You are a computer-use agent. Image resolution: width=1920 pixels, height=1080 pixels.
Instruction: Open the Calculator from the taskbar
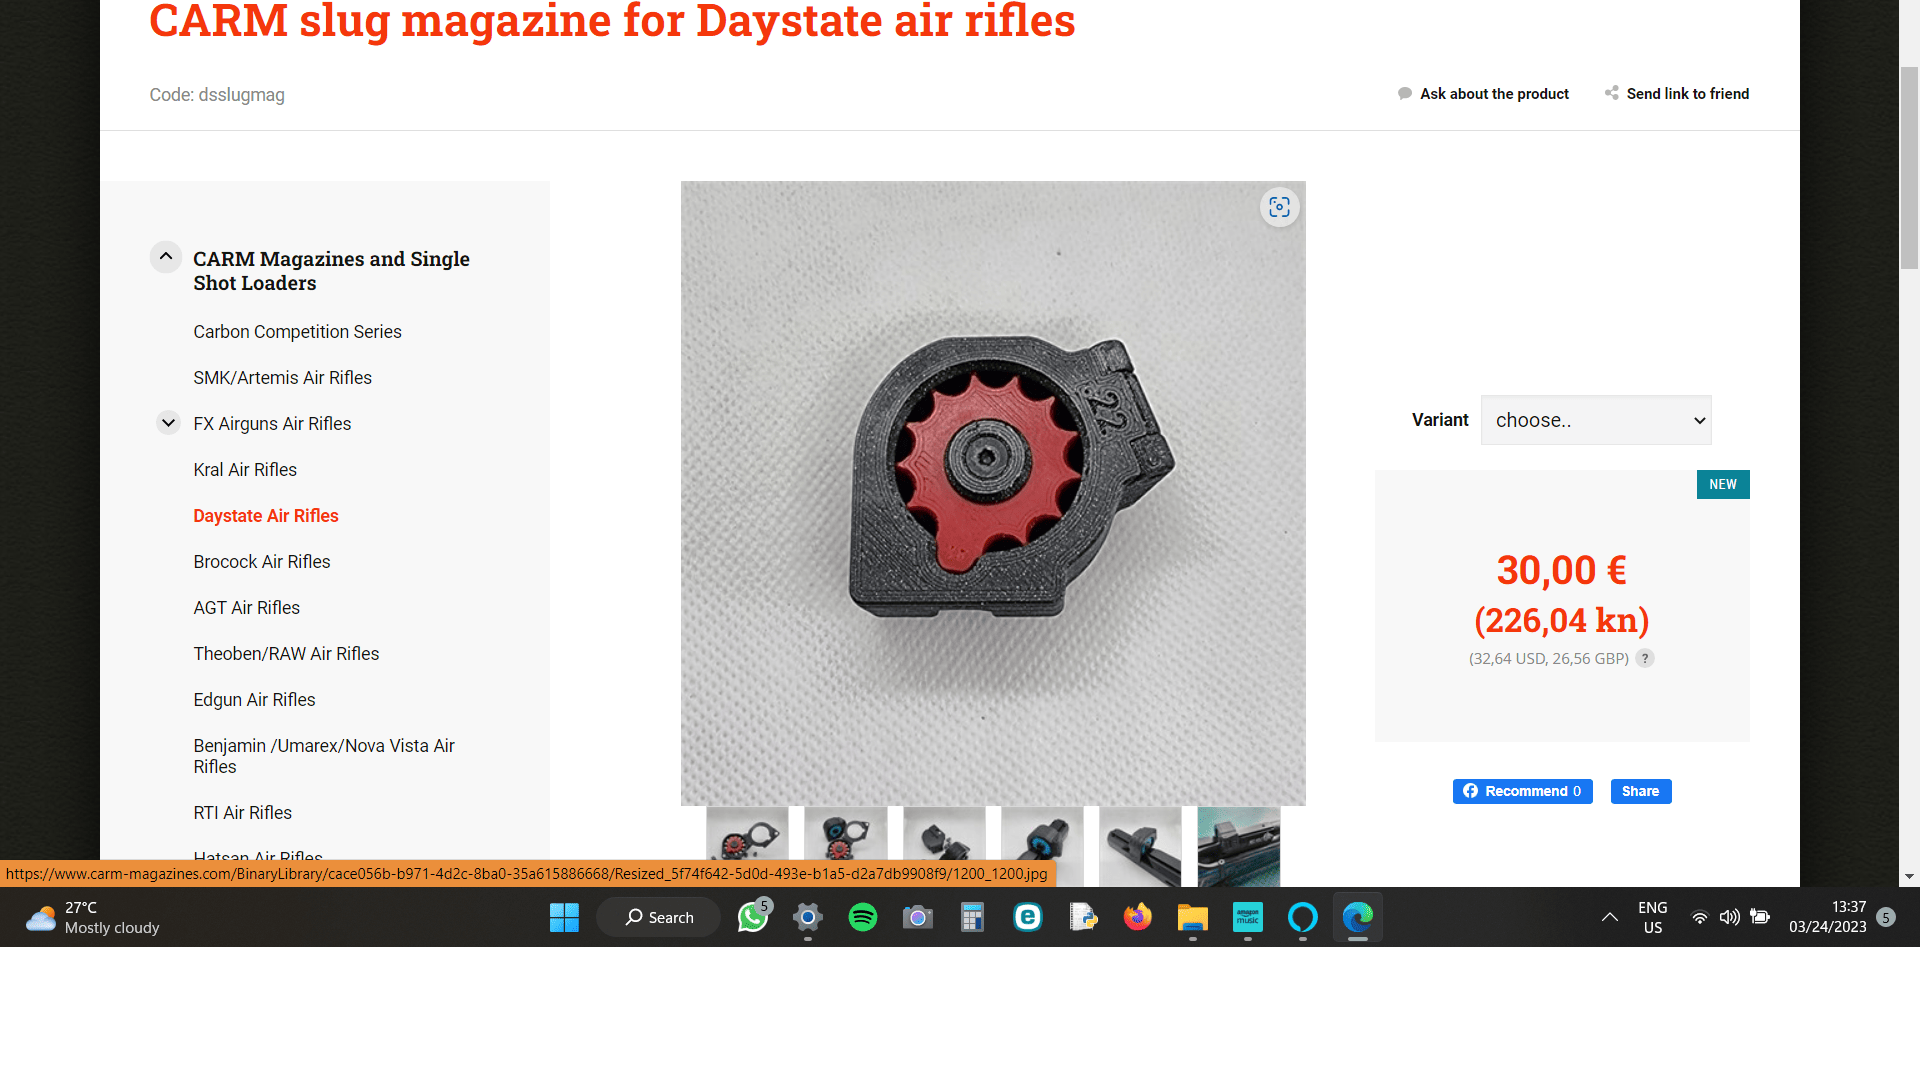[973, 917]
